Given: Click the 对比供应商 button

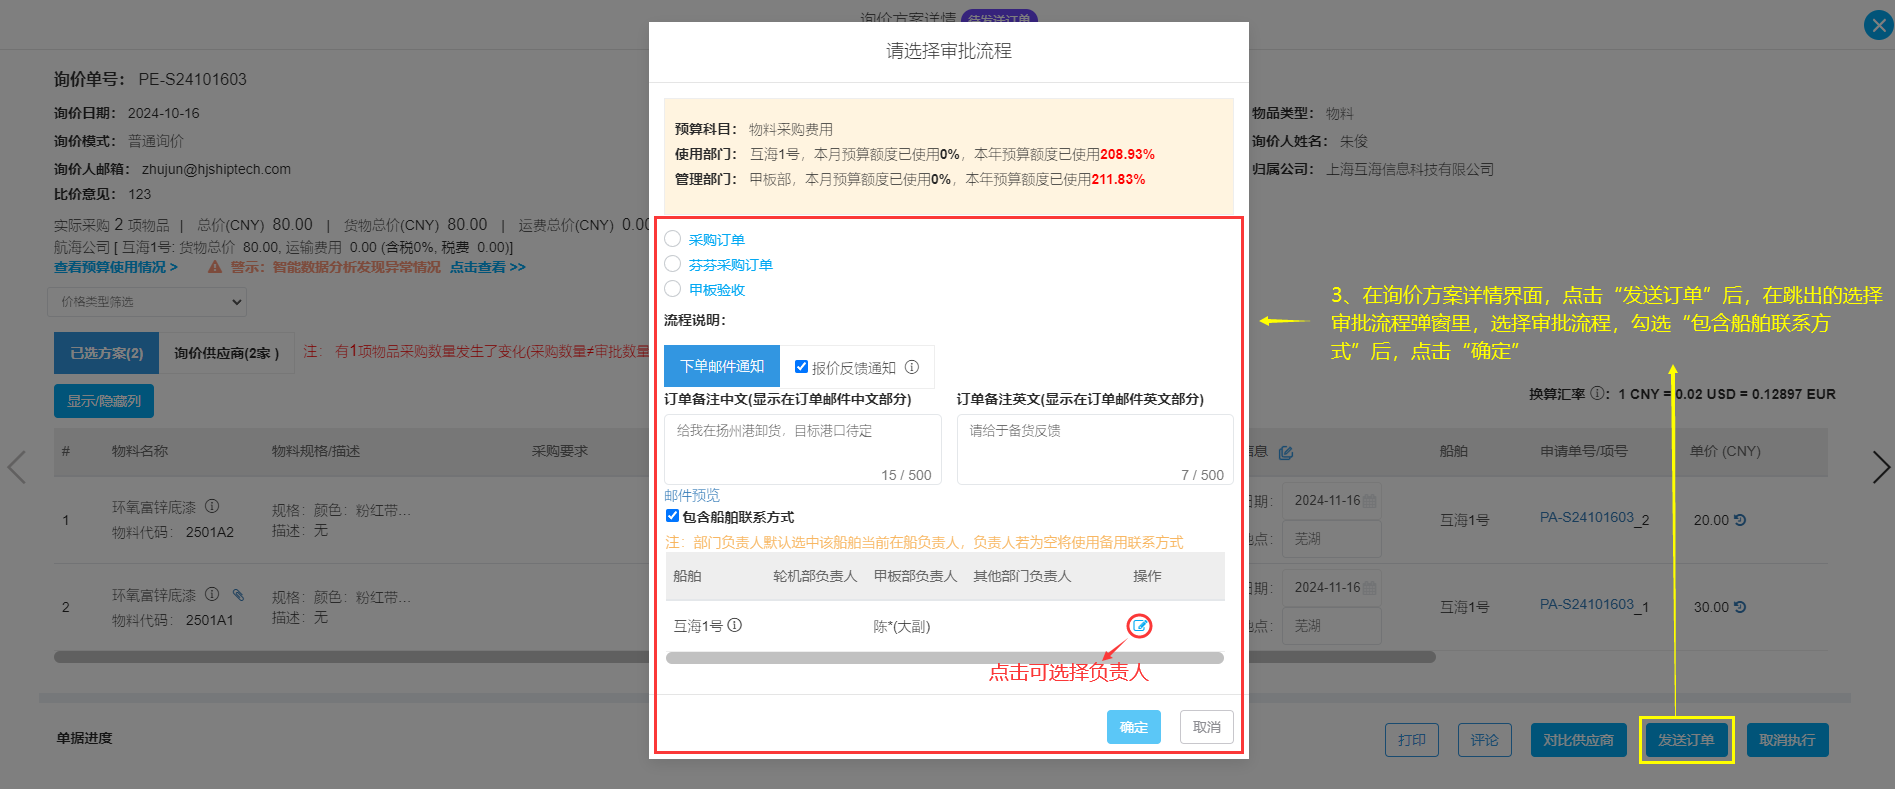Looking at the screenshot, I should point(1578,740).
